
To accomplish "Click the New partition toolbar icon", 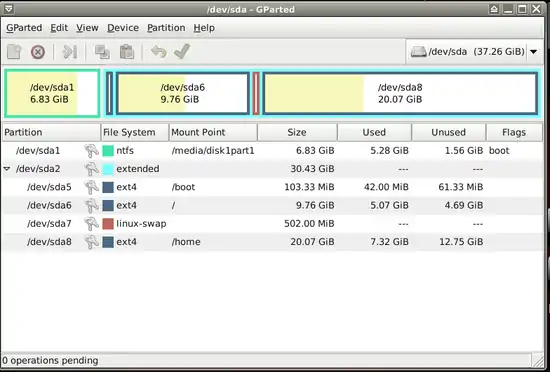I will pos(14,52).
